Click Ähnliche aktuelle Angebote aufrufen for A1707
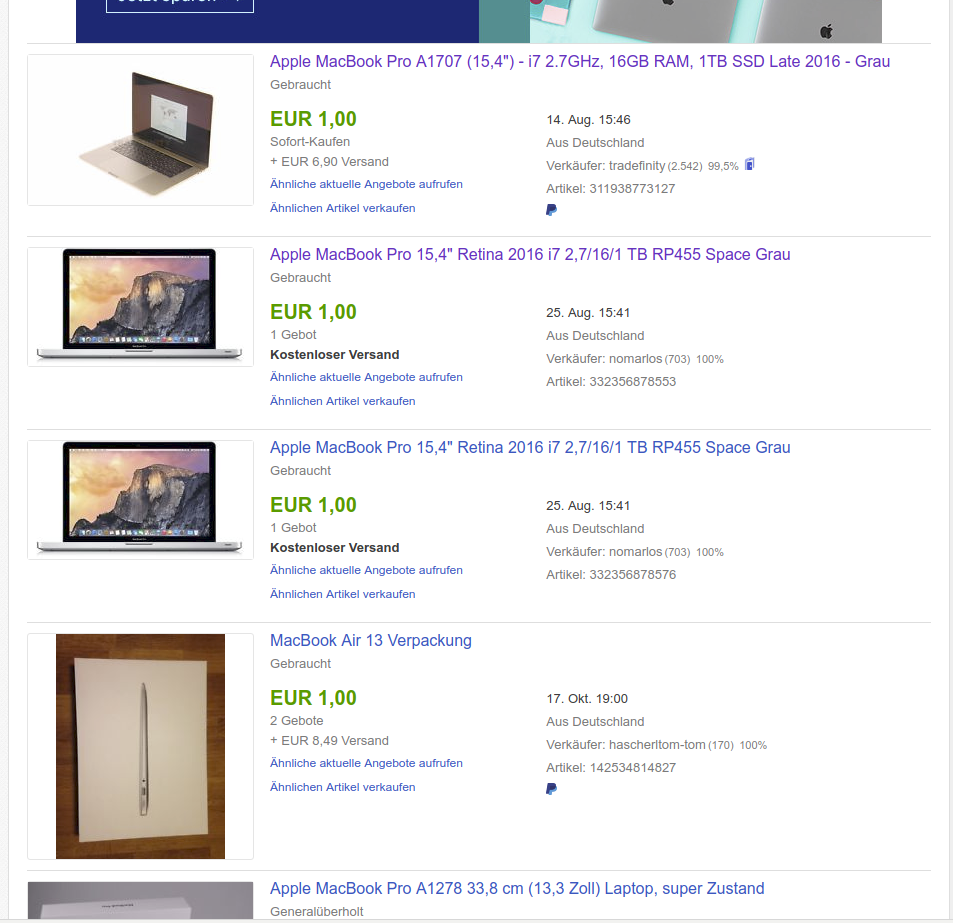 (366, 184)
